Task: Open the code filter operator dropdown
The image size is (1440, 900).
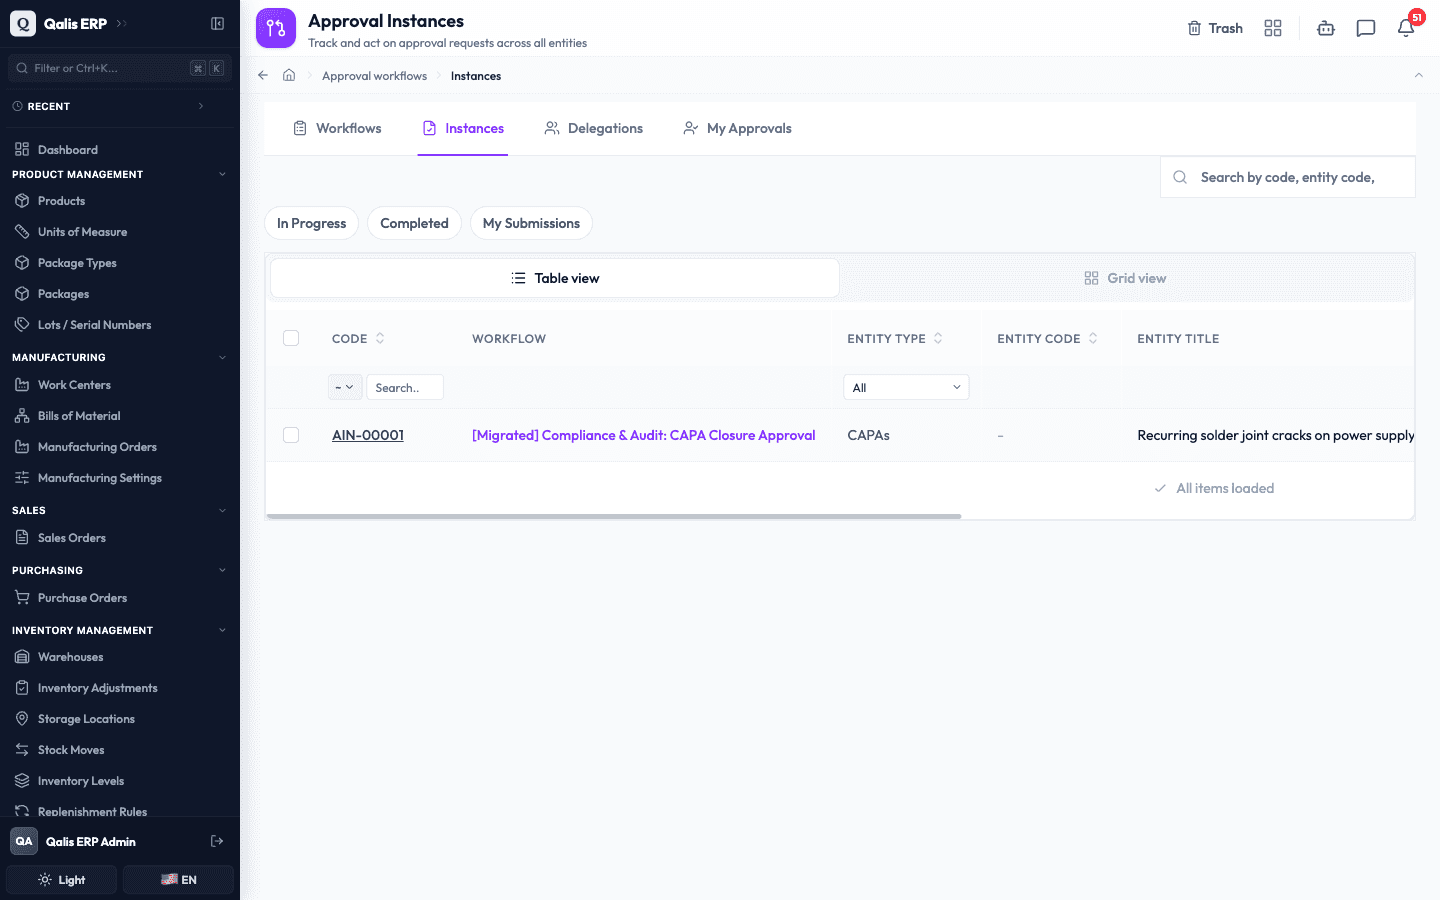Action: [345, 387]
